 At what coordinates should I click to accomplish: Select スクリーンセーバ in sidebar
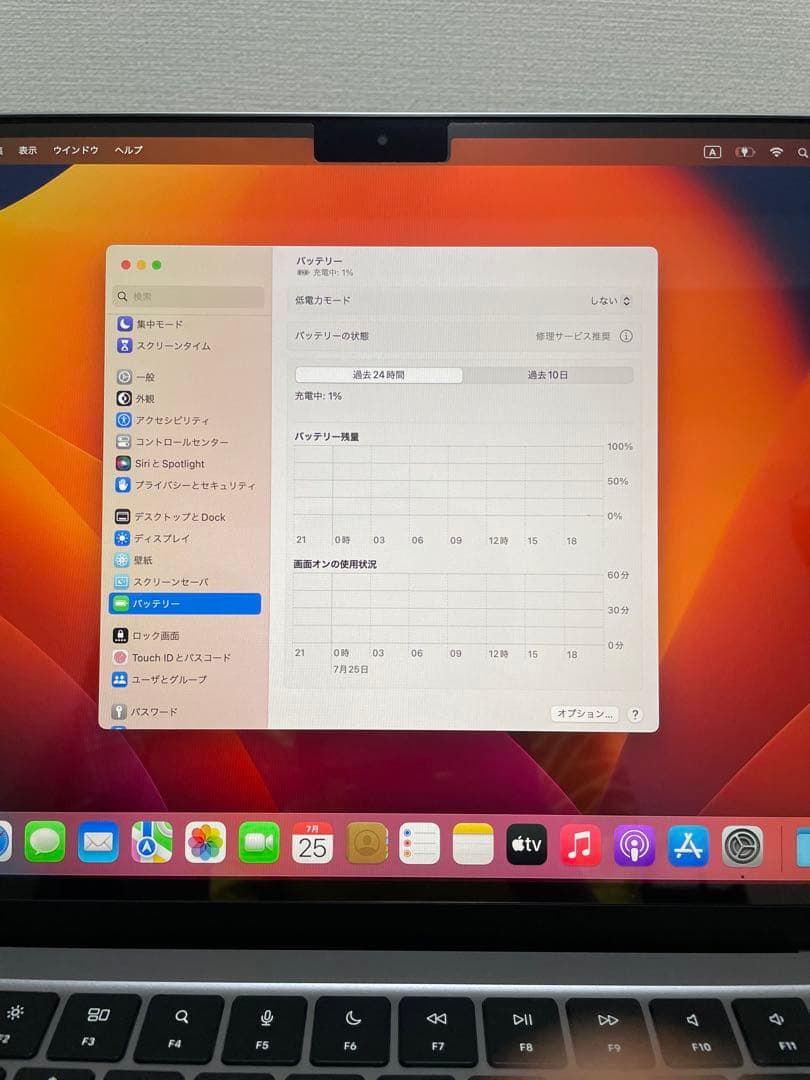pyautogui.click(x=172, y=582)
